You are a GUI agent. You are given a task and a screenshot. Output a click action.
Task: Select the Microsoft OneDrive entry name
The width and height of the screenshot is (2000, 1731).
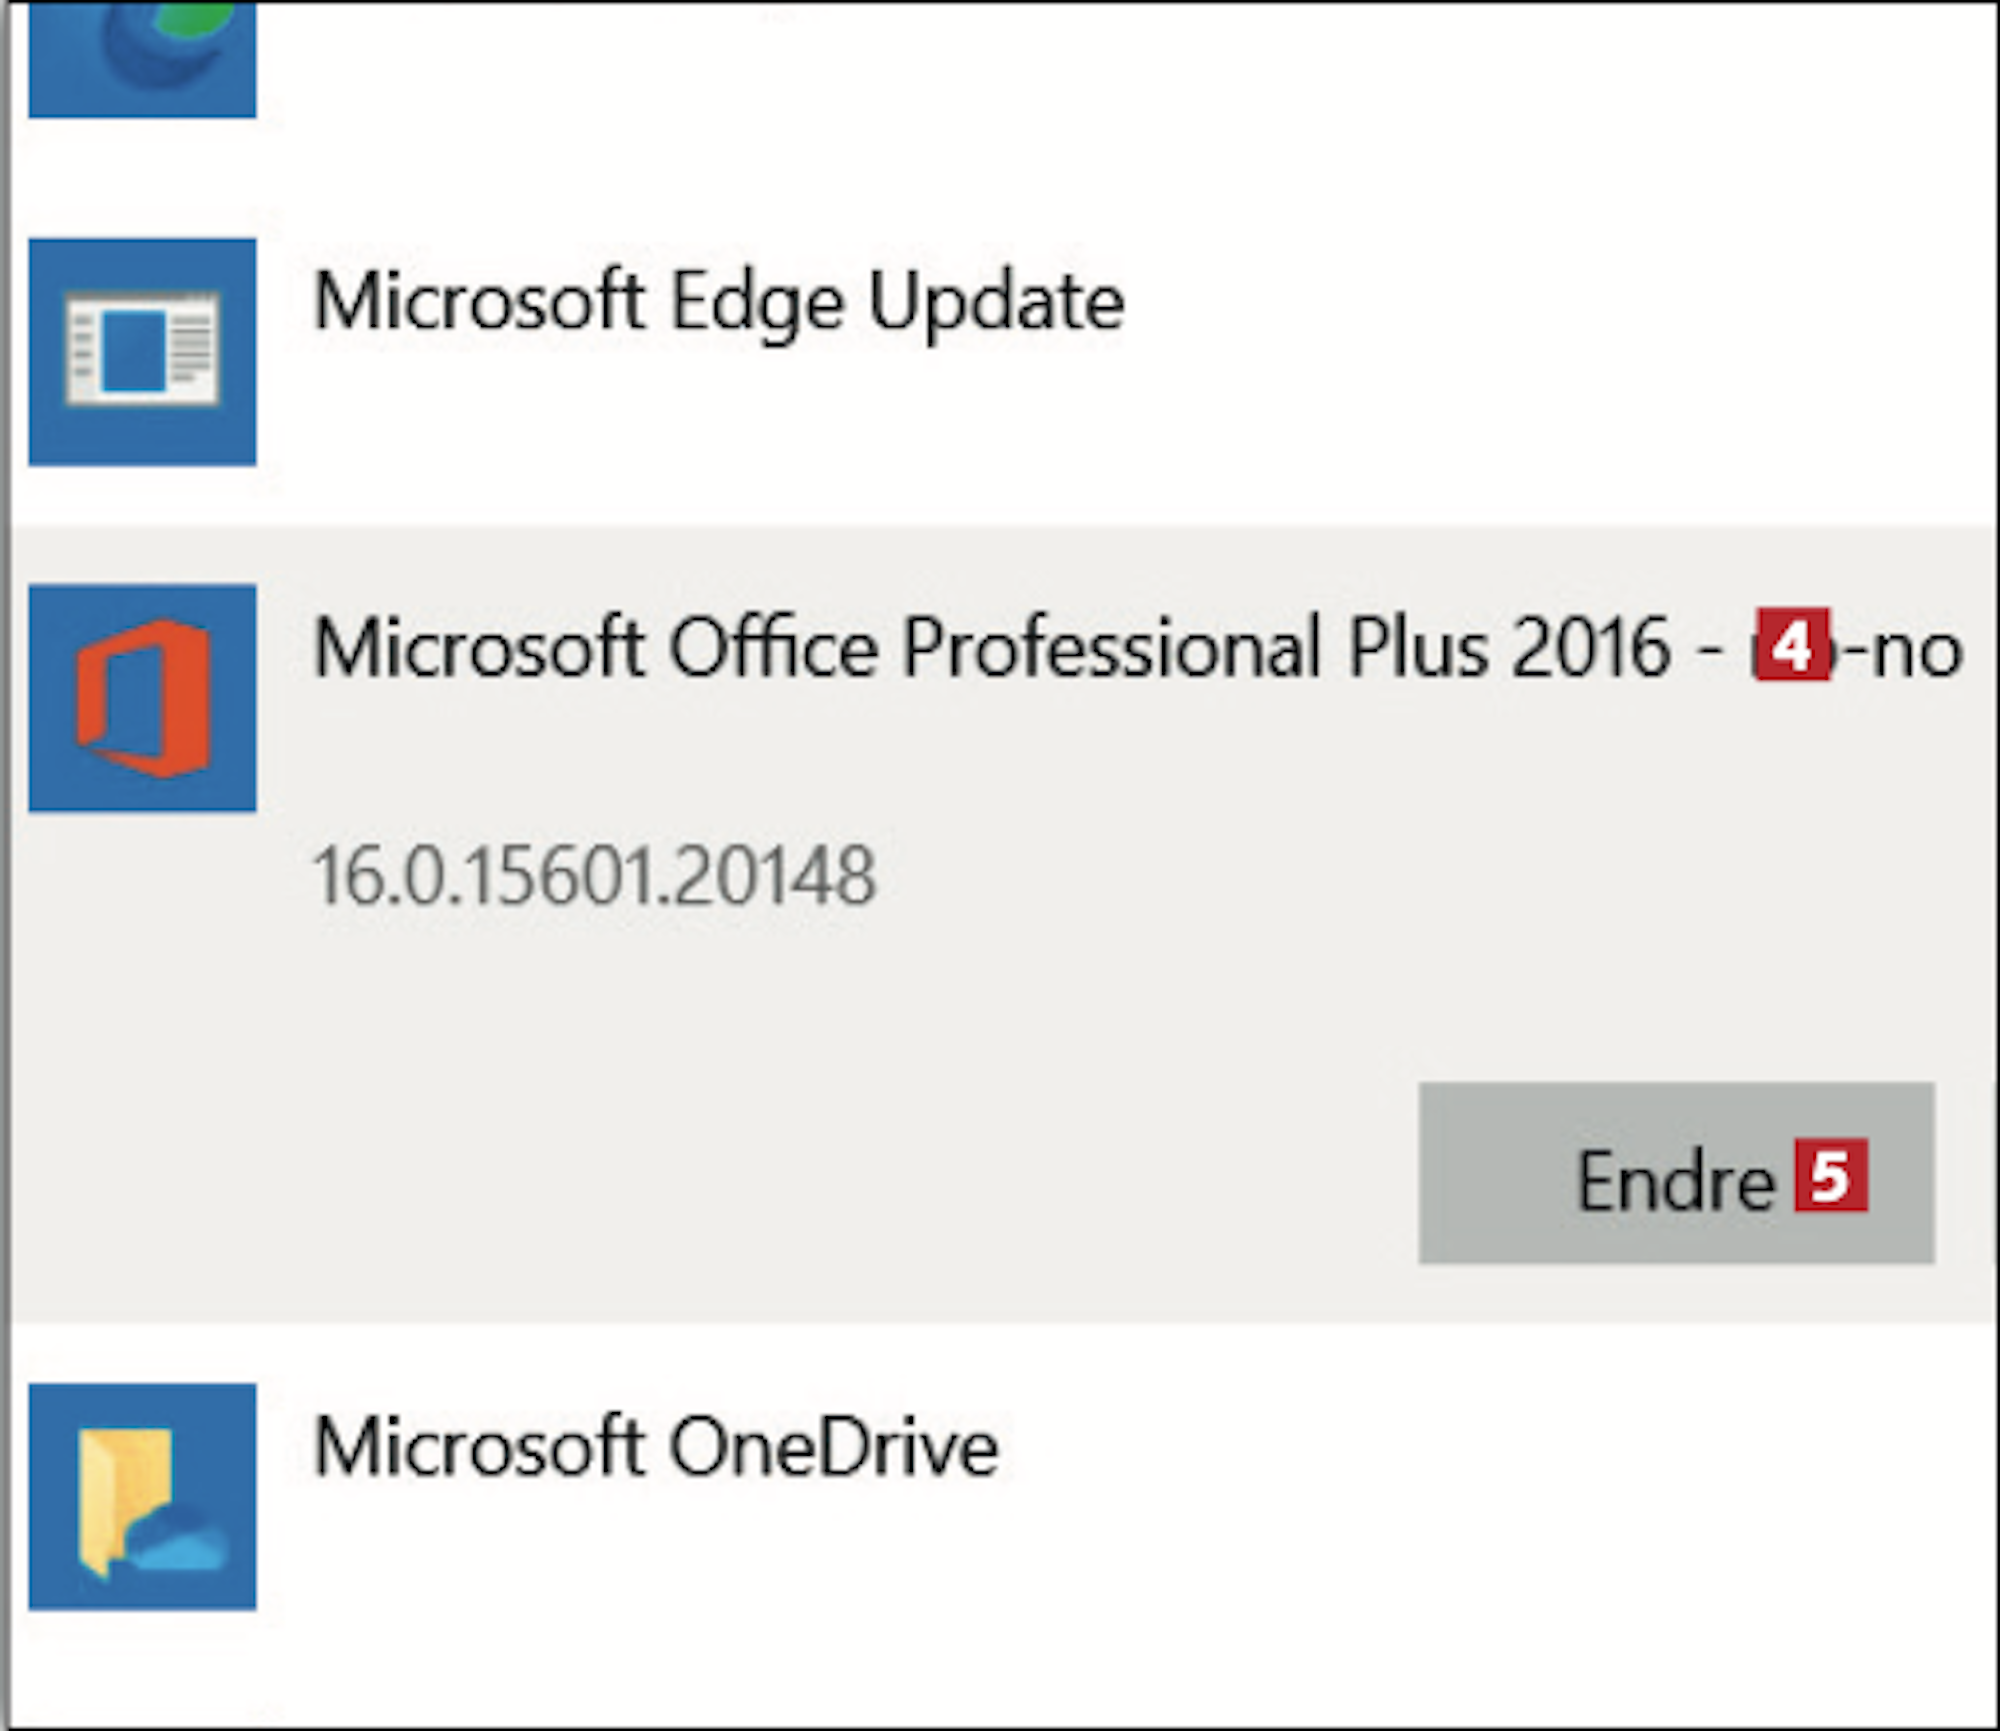point(656,1447)
